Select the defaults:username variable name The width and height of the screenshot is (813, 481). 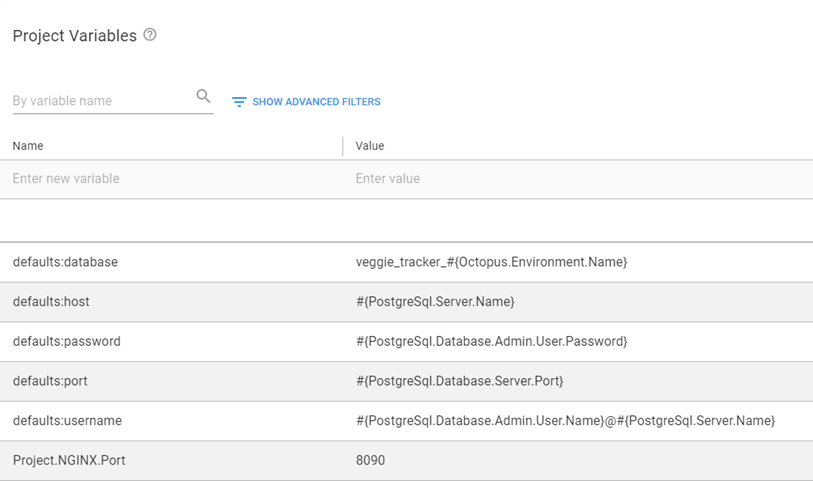click(67, 421)
